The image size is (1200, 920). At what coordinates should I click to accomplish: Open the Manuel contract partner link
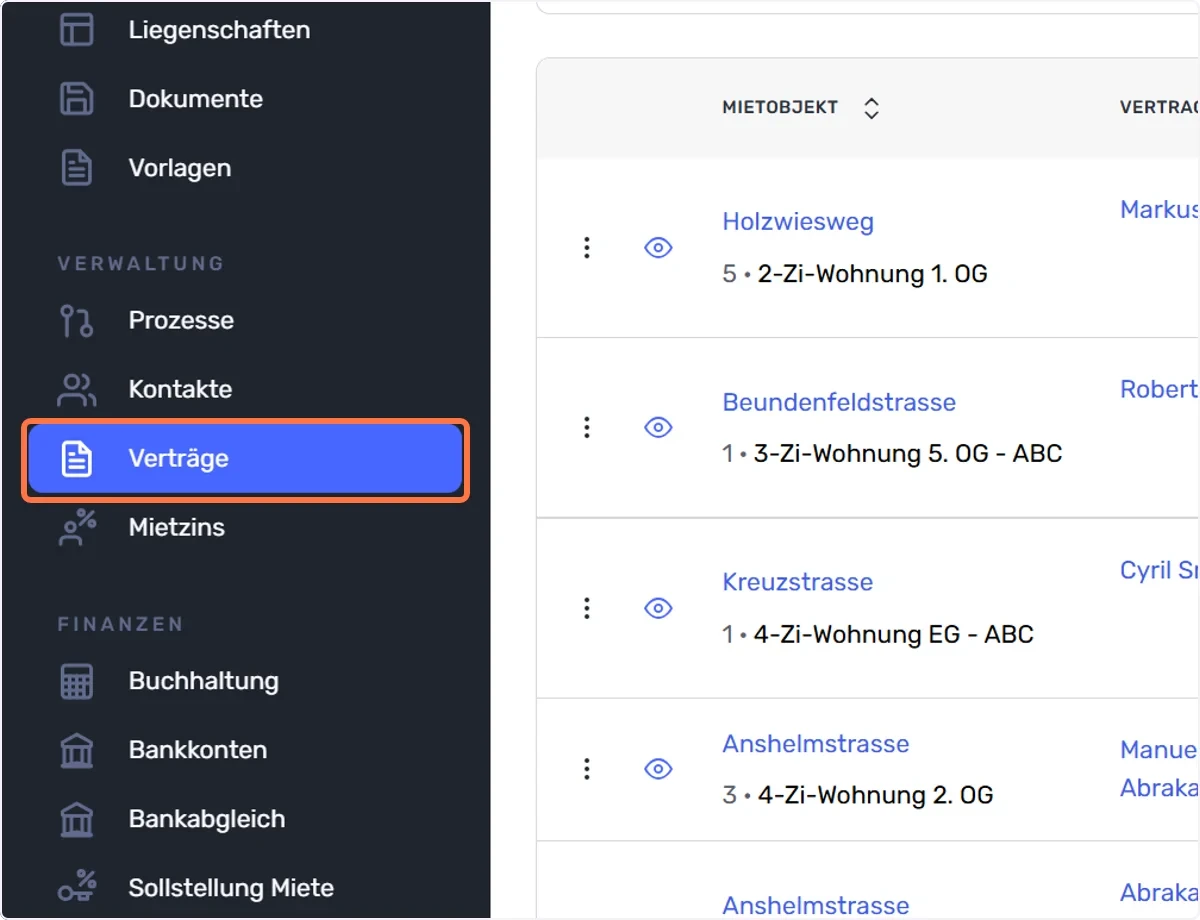(x=1159, y=750)
